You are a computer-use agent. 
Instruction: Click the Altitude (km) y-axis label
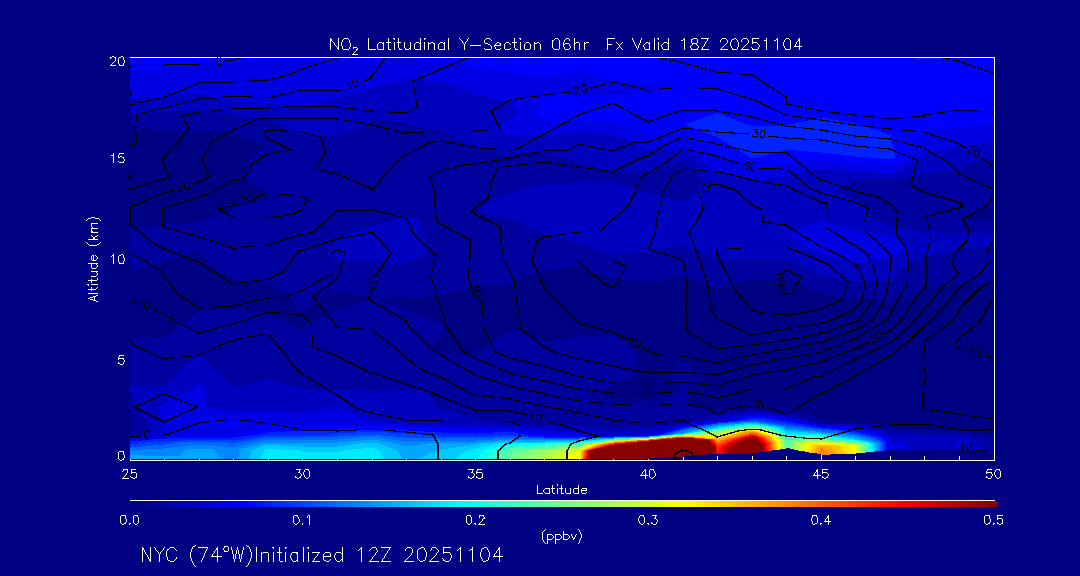pyautogui.click(x=94, y=258)
